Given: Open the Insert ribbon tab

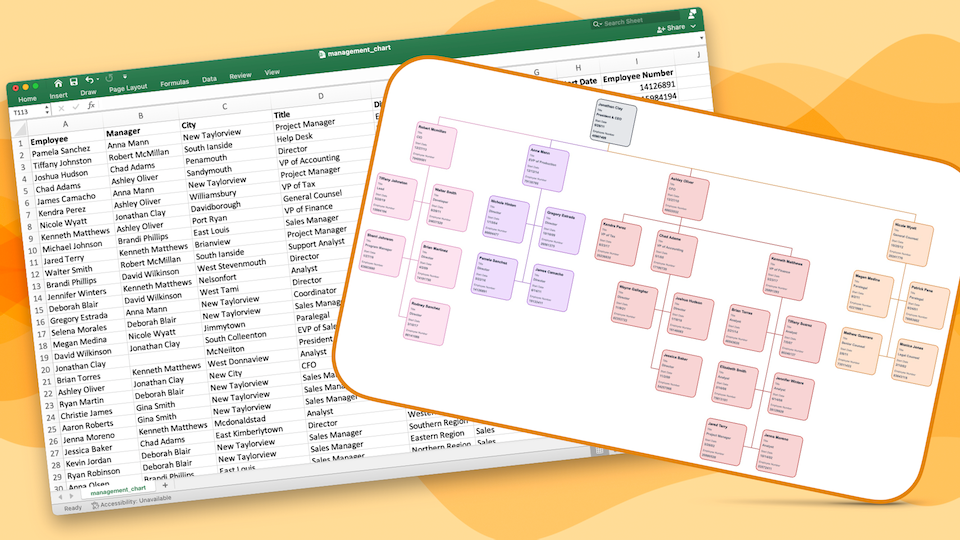Looking at the screenshot, I should click(x=59, y=96).
